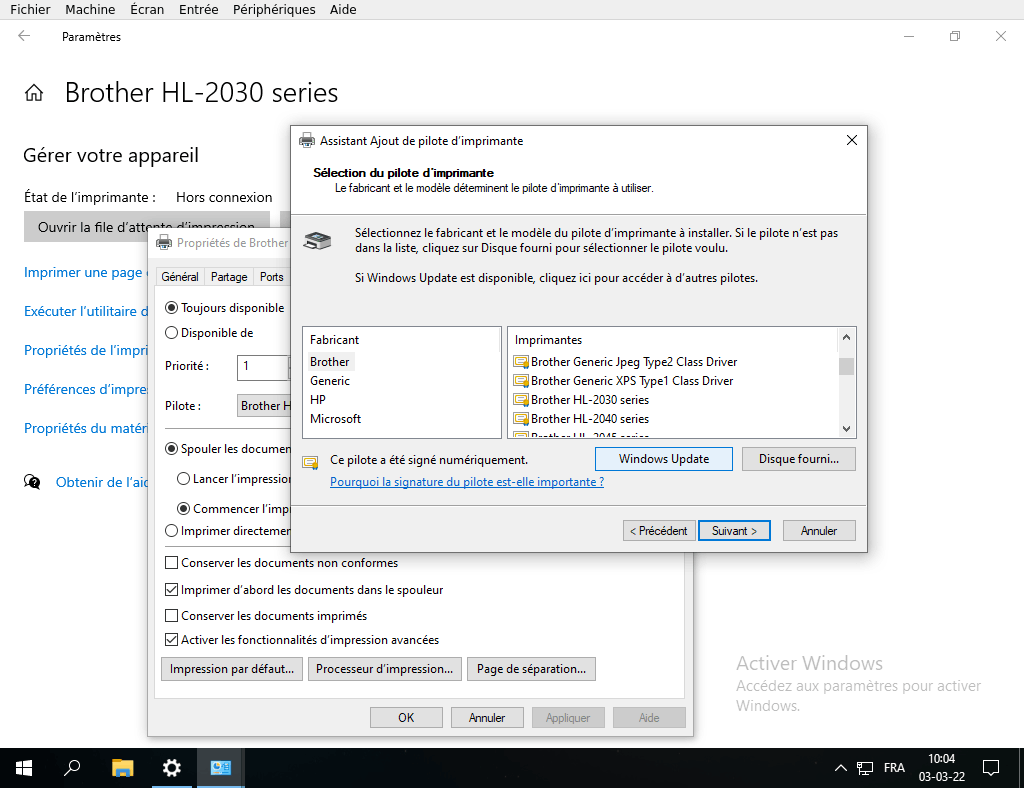Open the Entrée menu
This screenshot has height=788, width=1024.
pos(199,9)
